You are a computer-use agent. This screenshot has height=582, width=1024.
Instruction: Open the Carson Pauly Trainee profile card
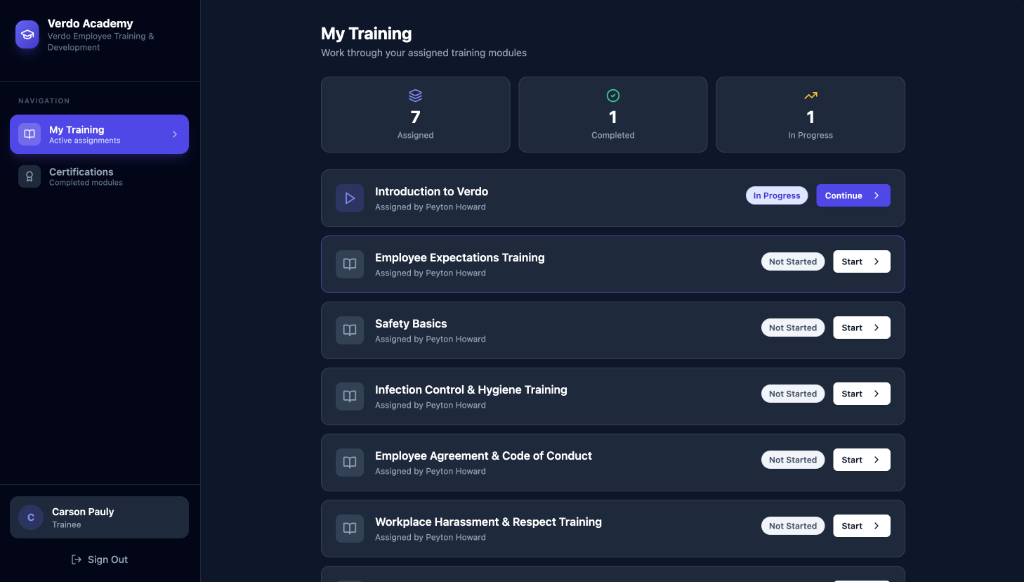click(x=99, y=517)
